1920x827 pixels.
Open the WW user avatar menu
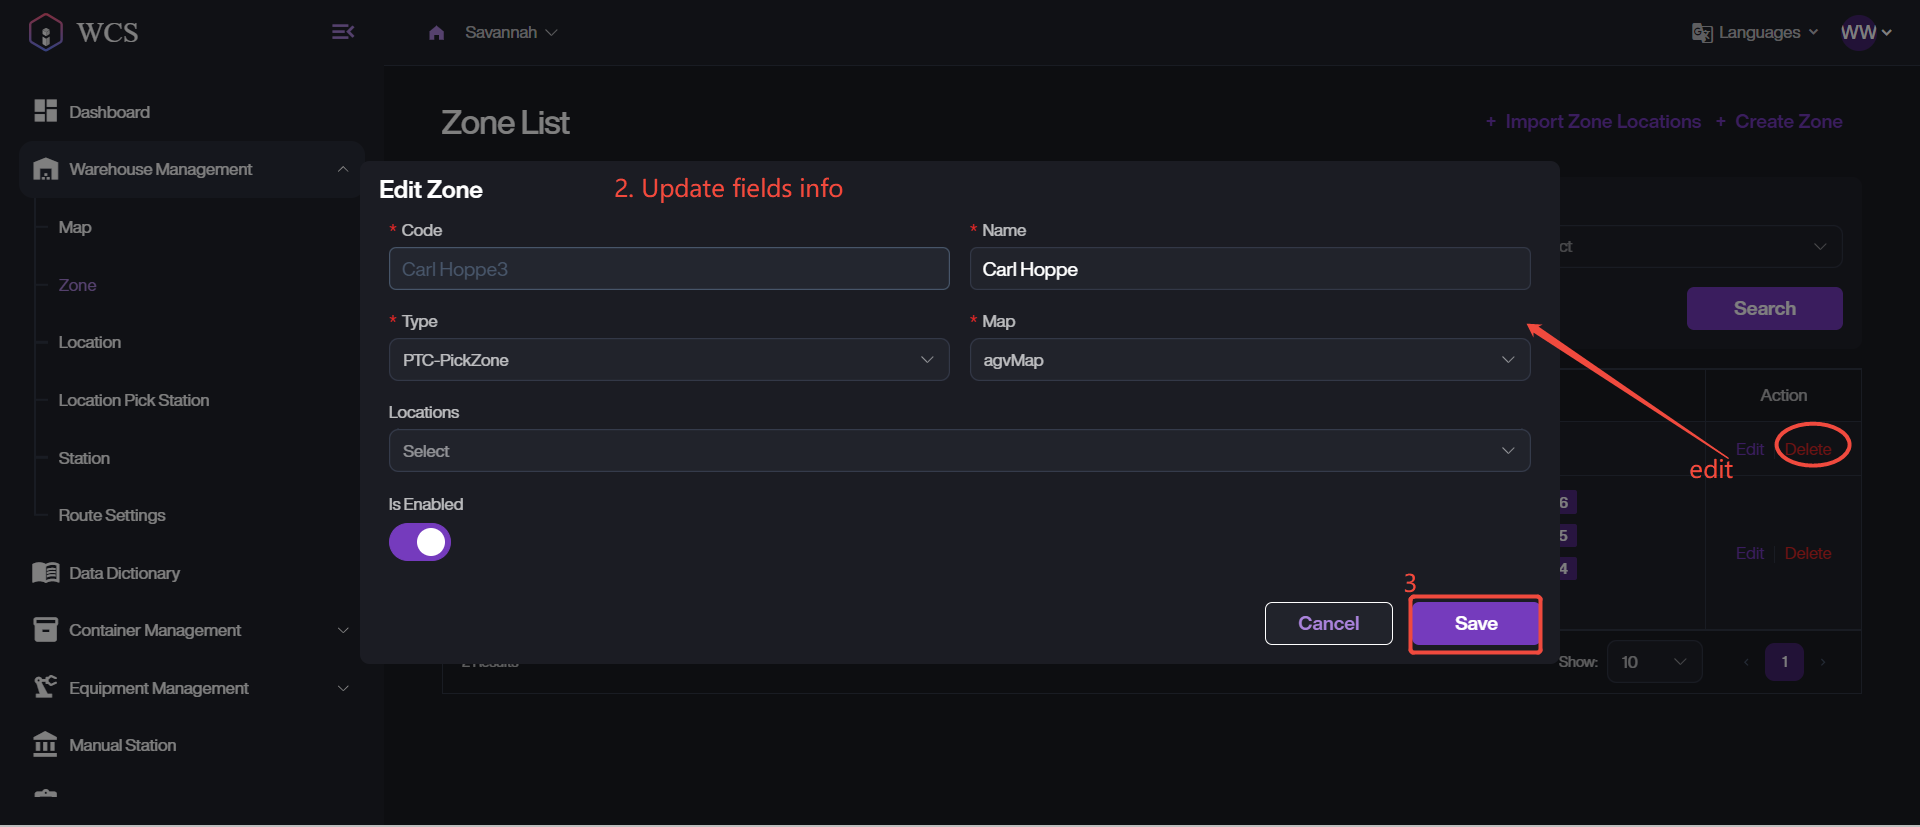pos(1865,33)
